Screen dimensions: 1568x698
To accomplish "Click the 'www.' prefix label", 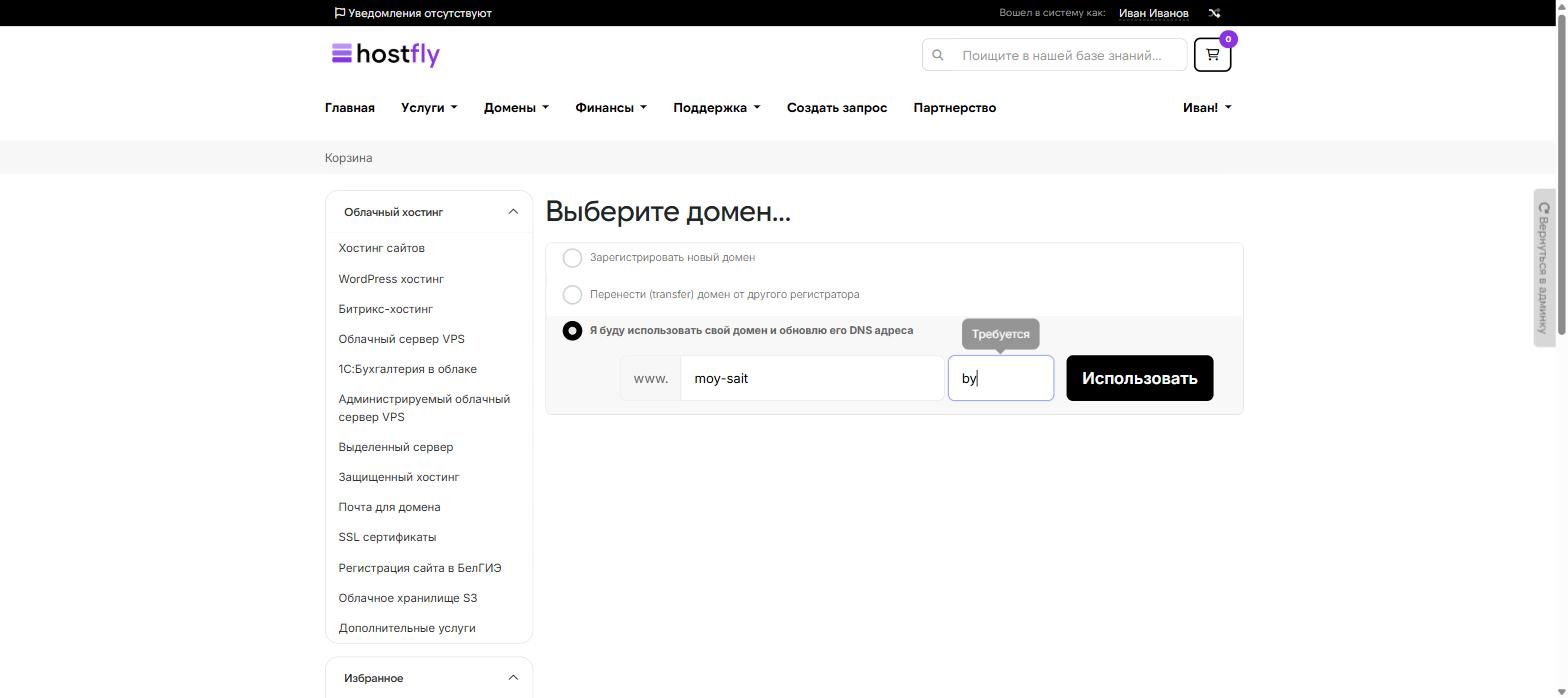I will (651, 378).
